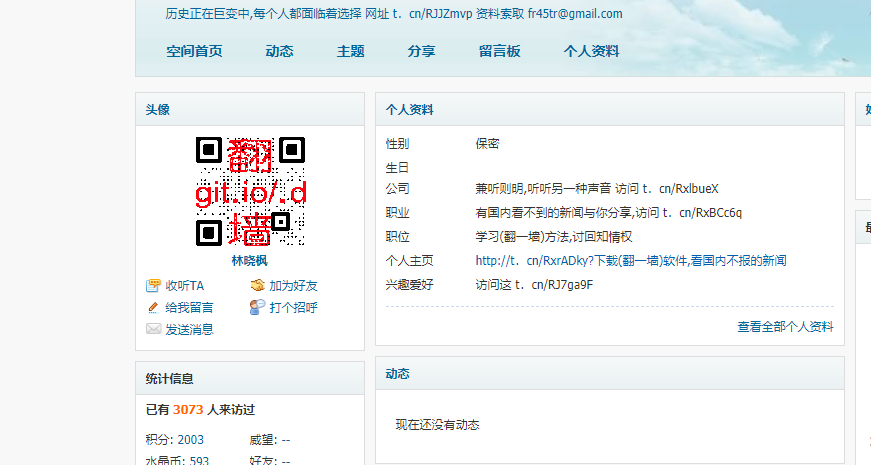The height and width of the screenshot is (465, 871).
Task: Click the 威望 value dashes
Action: coord(286,439)
